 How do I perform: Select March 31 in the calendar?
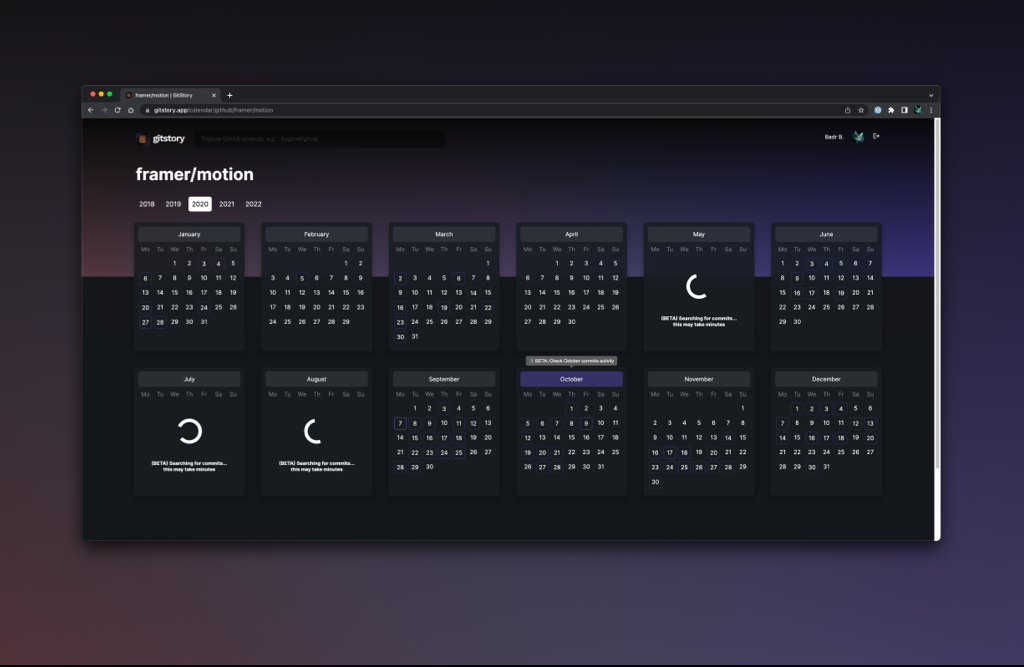coord(415,336)
